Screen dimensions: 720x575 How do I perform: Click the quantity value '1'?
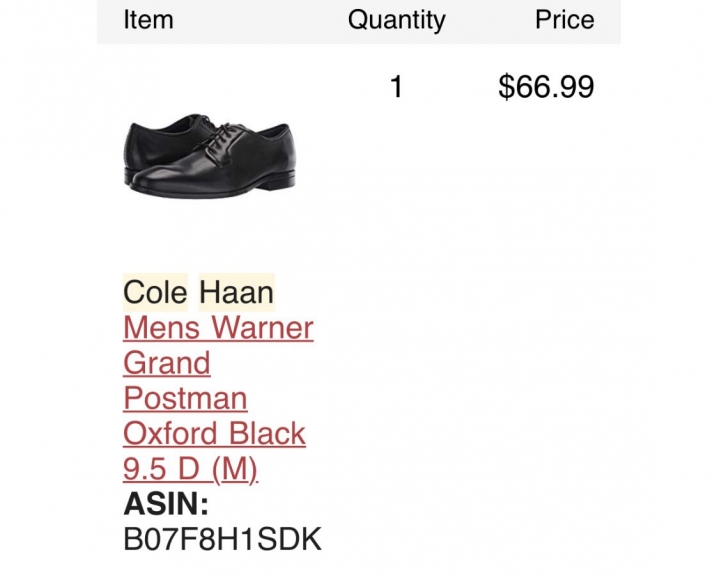(396, 86)
